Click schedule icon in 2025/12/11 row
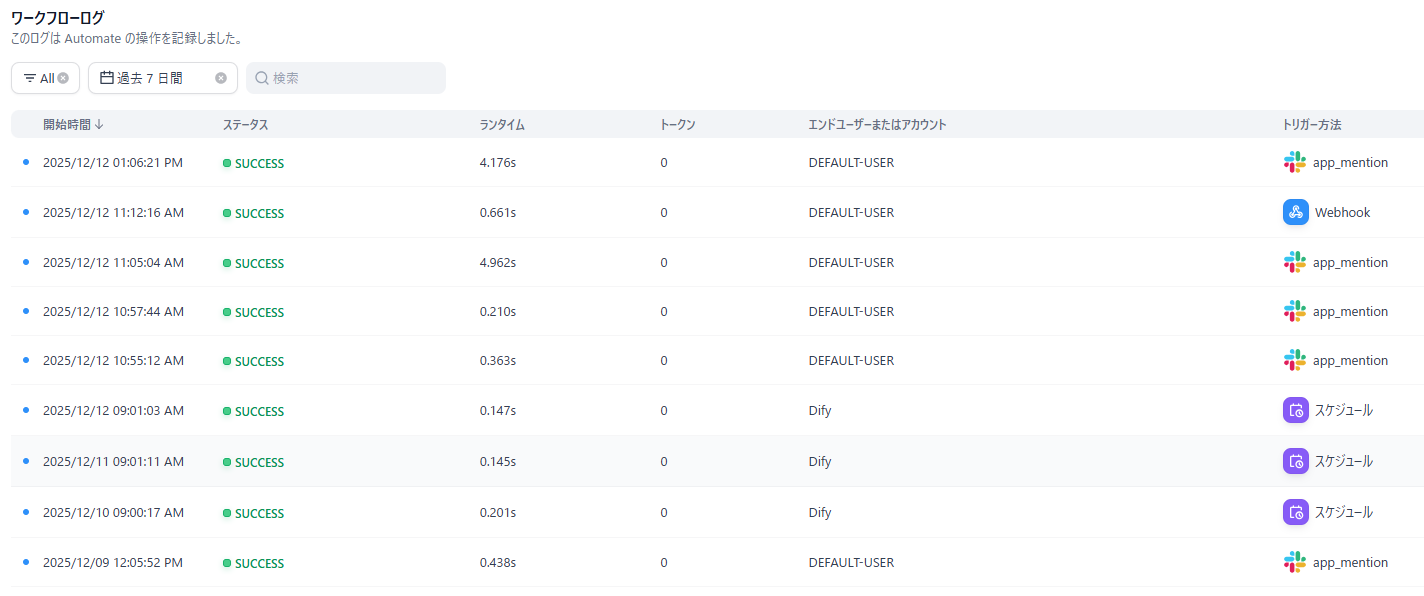 pos(1295,461)
